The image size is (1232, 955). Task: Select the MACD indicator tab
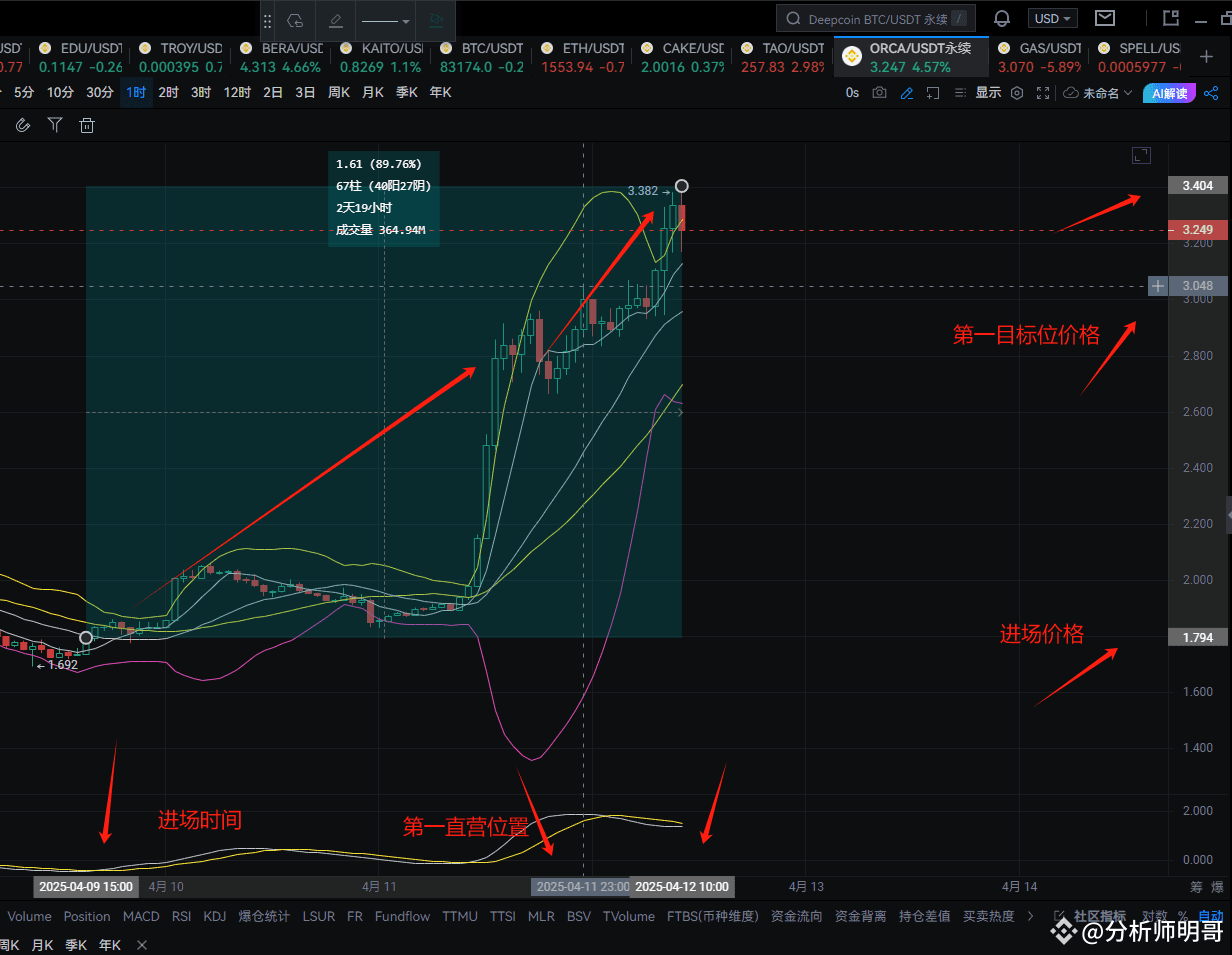pyautogui.click(x=141, y=916)
